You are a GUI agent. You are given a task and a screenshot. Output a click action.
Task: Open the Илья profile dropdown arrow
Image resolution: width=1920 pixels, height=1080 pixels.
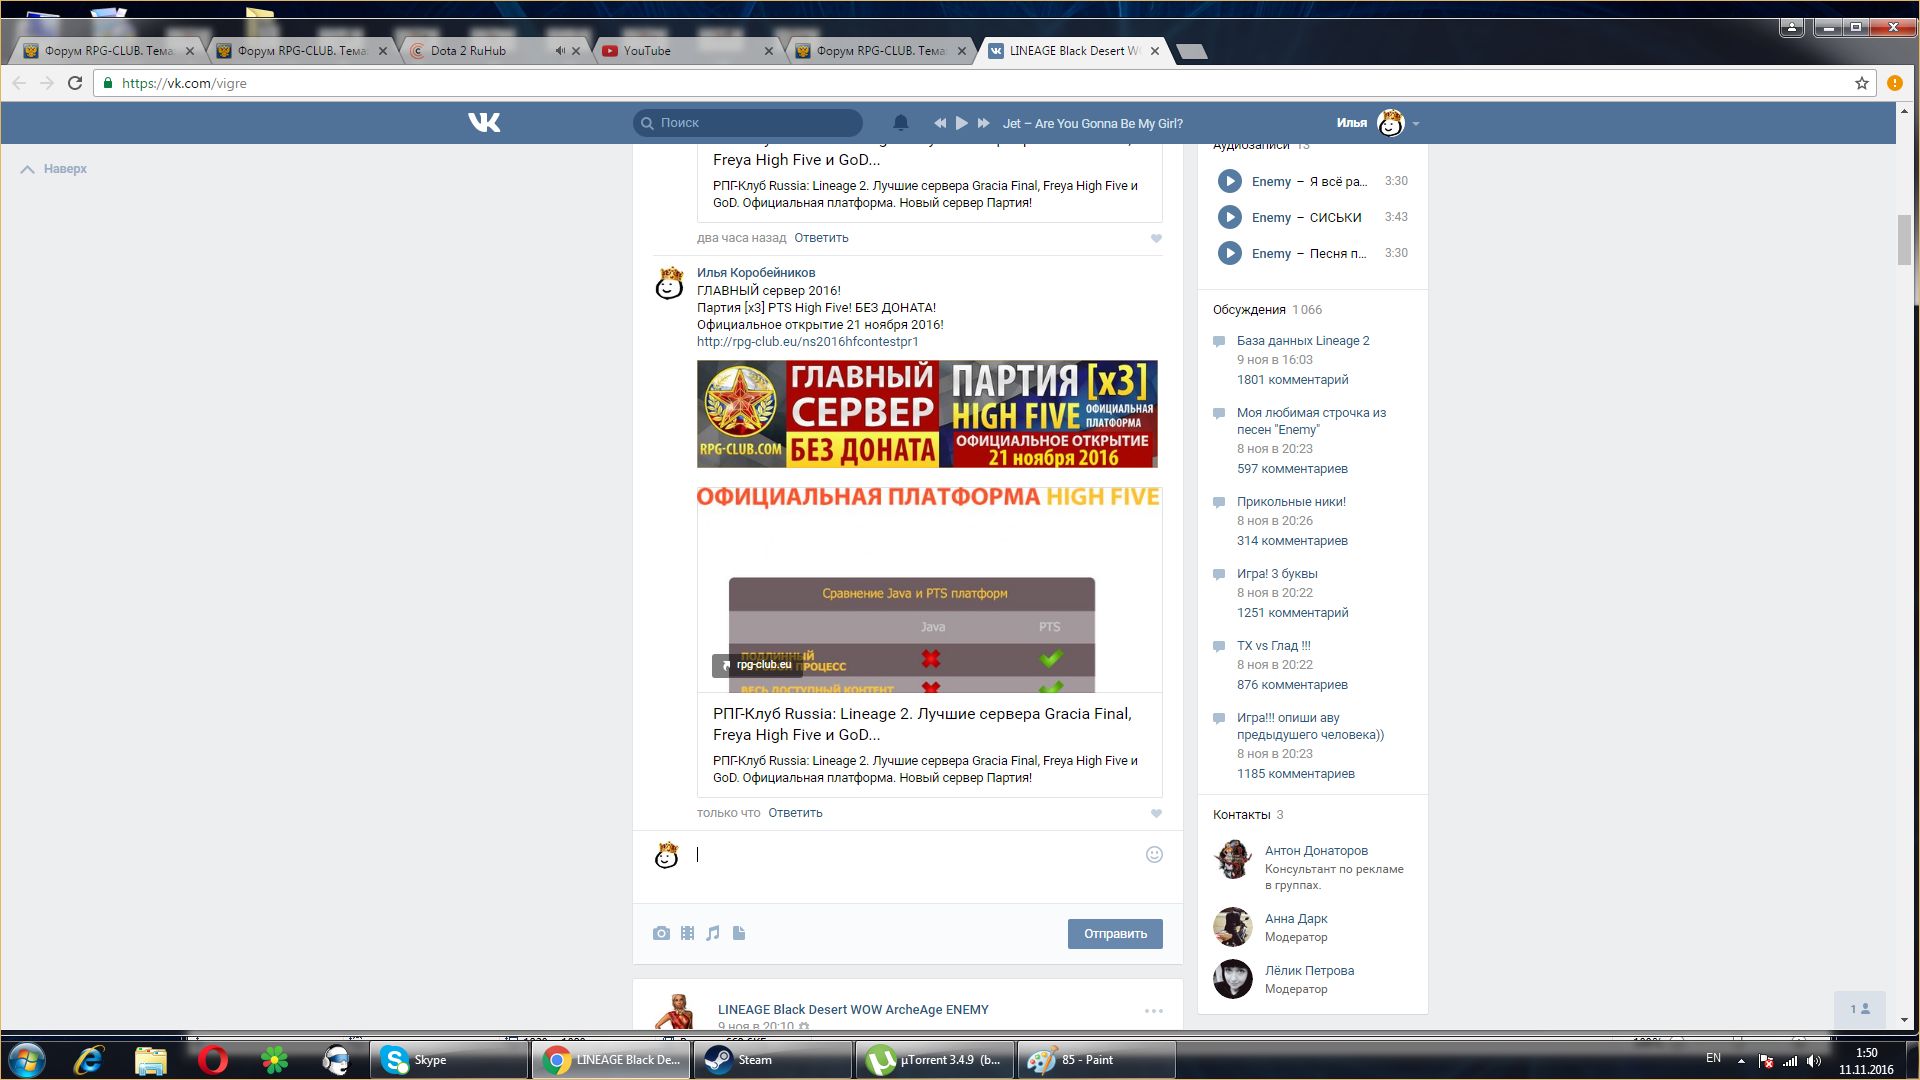pyautogui.click(x=1416, y=124)
